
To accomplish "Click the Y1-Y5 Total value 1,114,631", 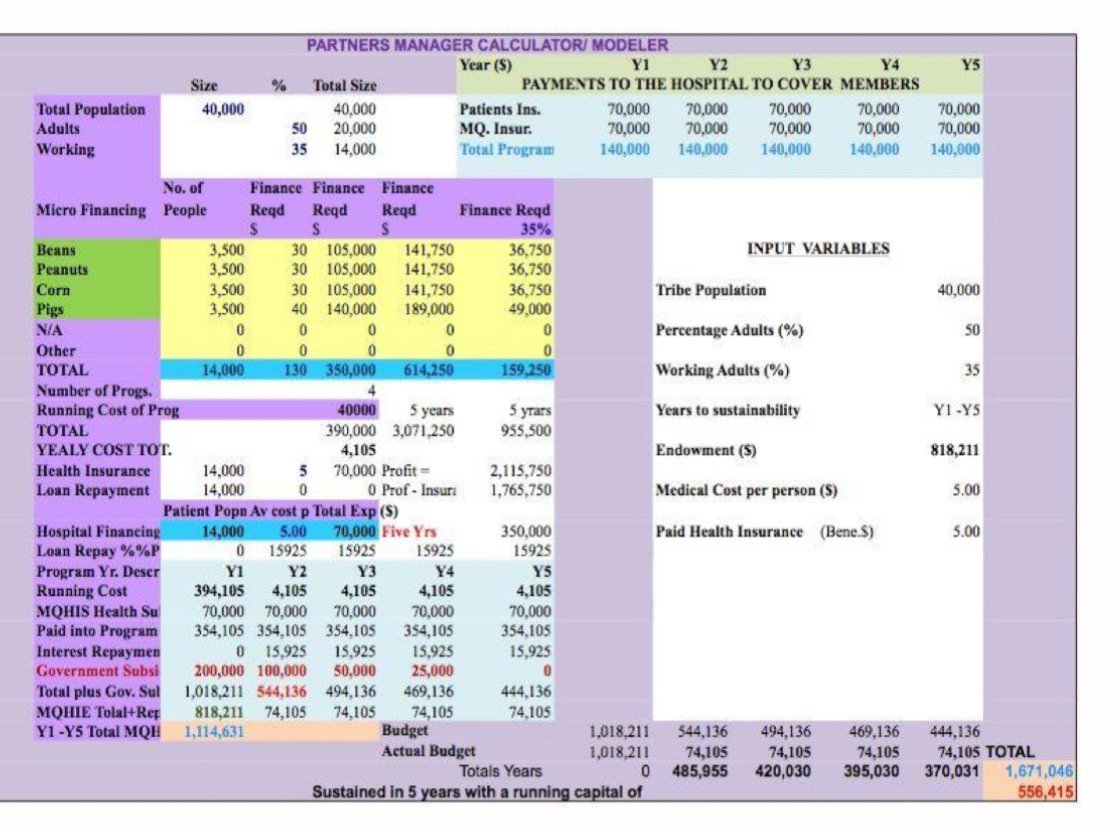I will click(216, 731).
